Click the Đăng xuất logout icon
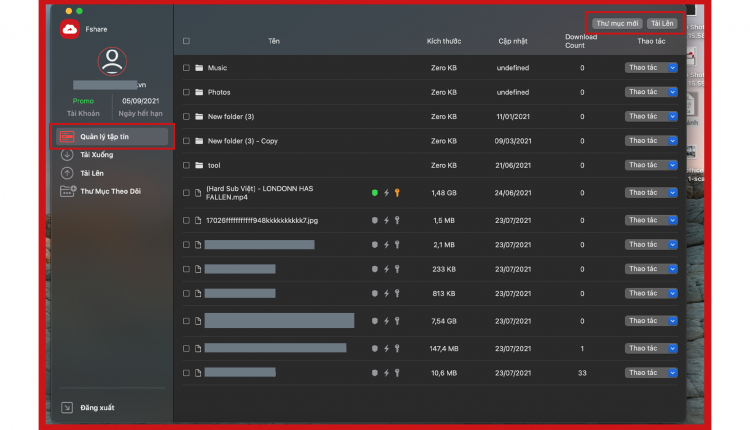 point(67,408)
